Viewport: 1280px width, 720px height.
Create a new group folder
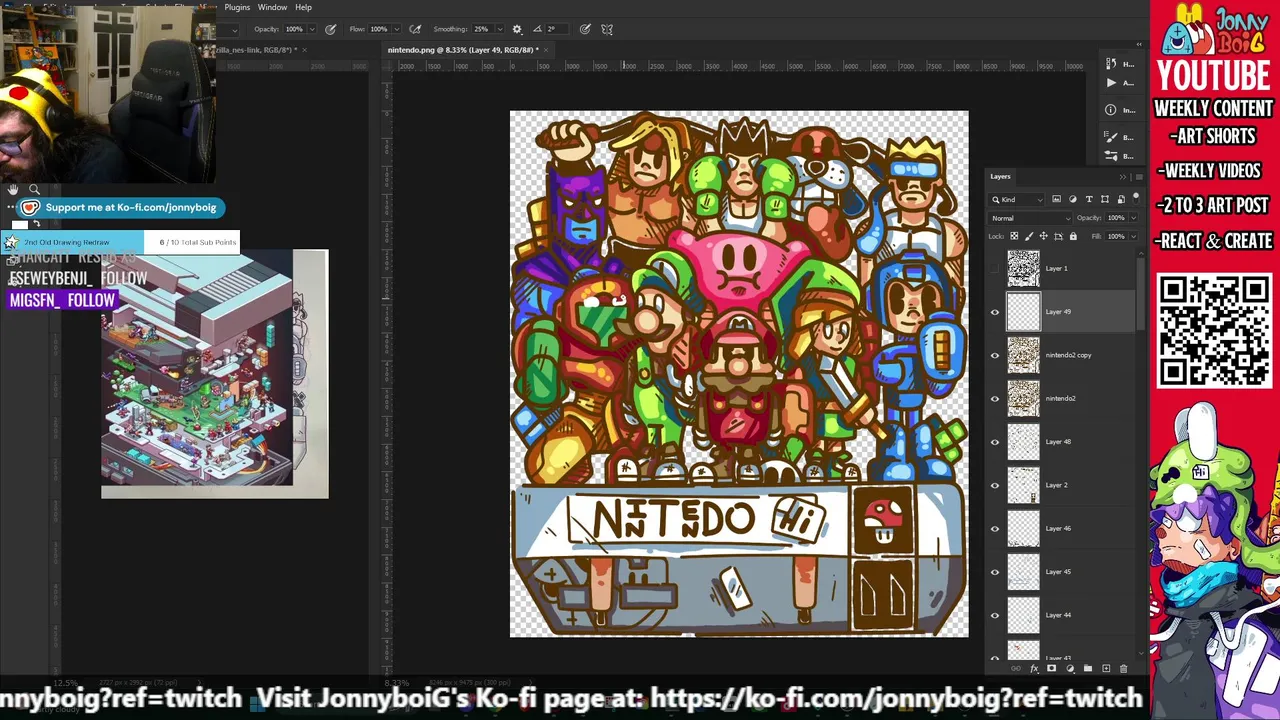(1088, 669)
